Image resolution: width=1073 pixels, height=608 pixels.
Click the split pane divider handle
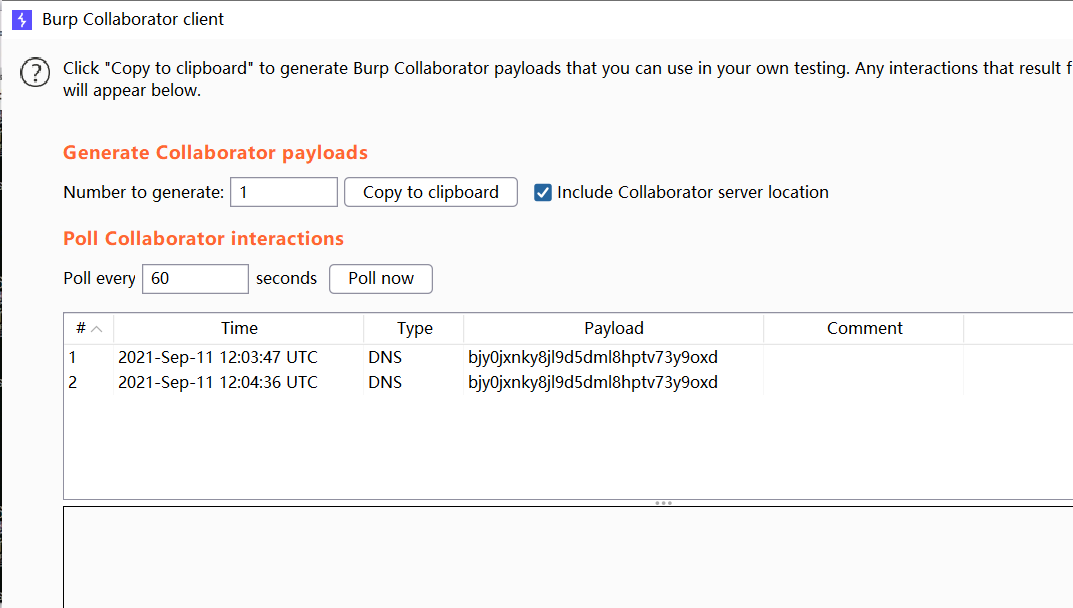click(x=663, y=503)
